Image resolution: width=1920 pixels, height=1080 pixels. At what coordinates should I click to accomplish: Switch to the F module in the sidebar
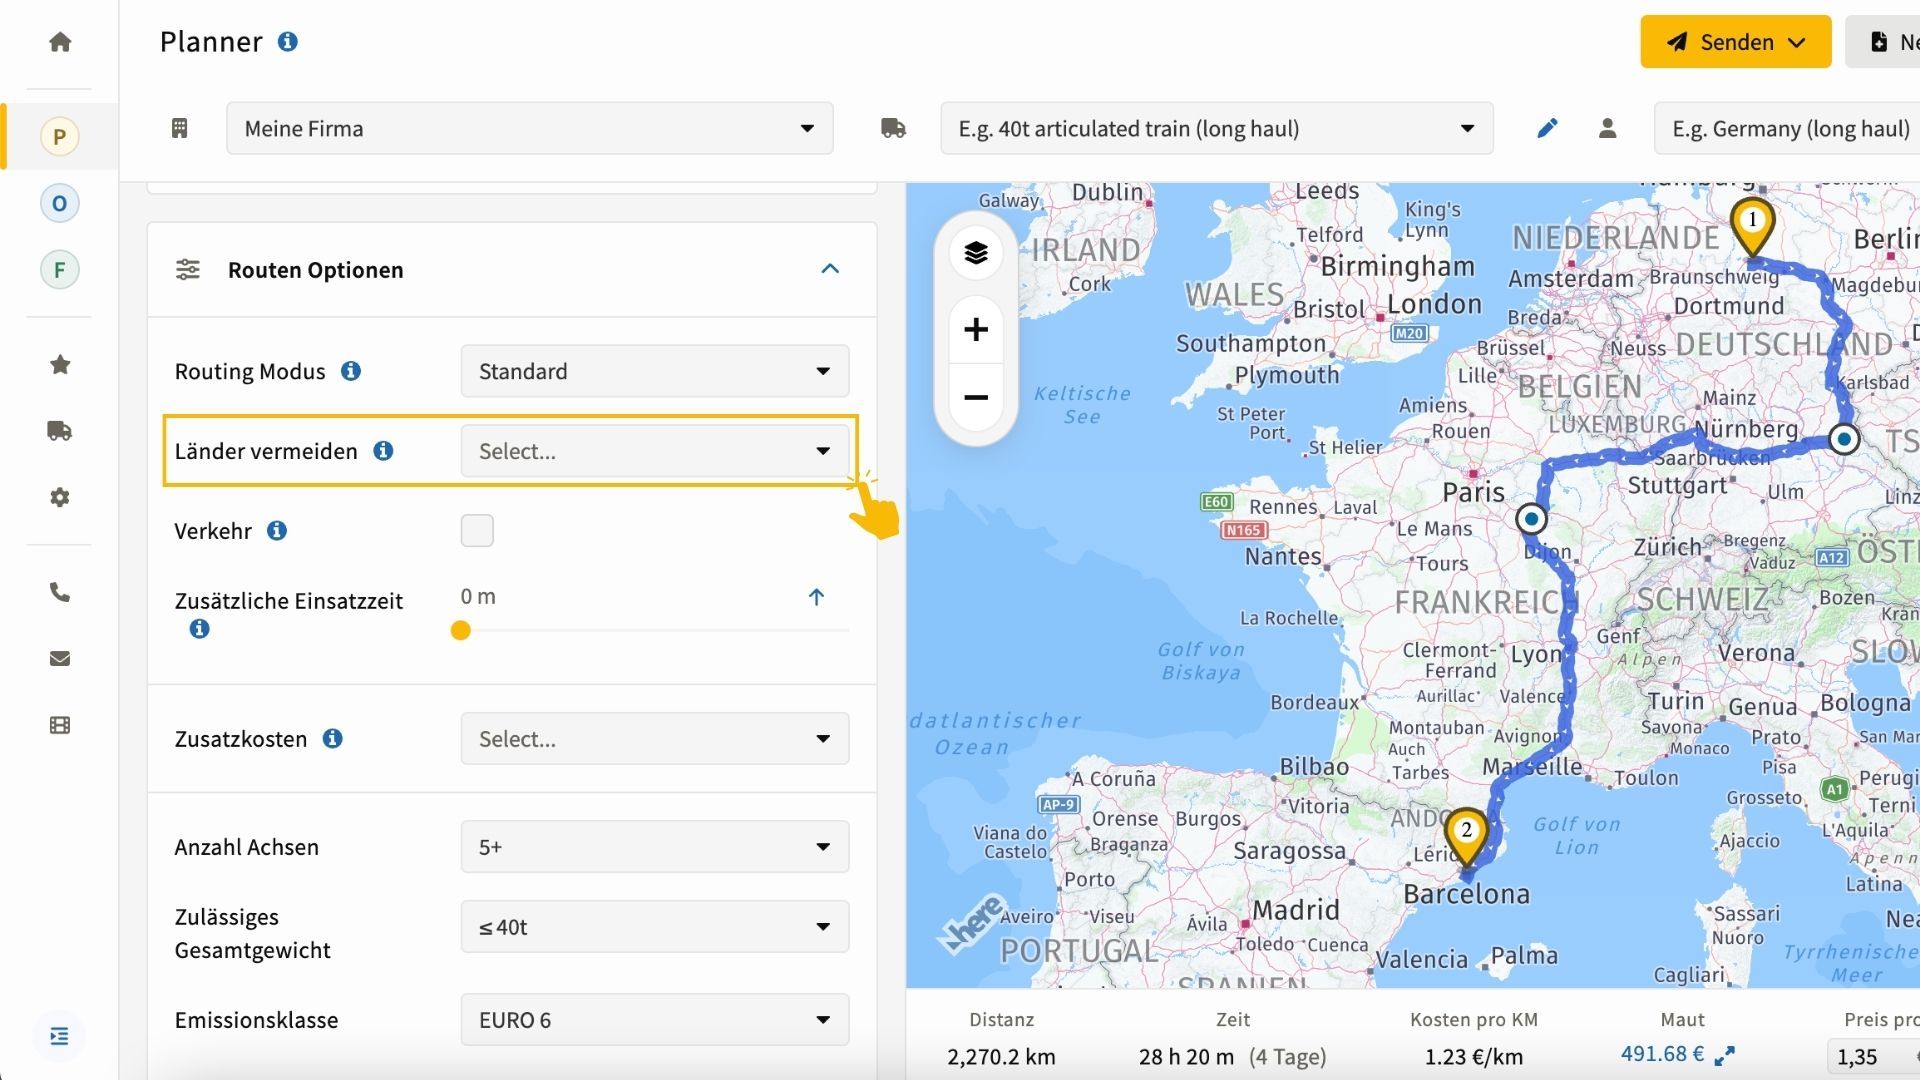pyautogui.click(x=60, y=270)
